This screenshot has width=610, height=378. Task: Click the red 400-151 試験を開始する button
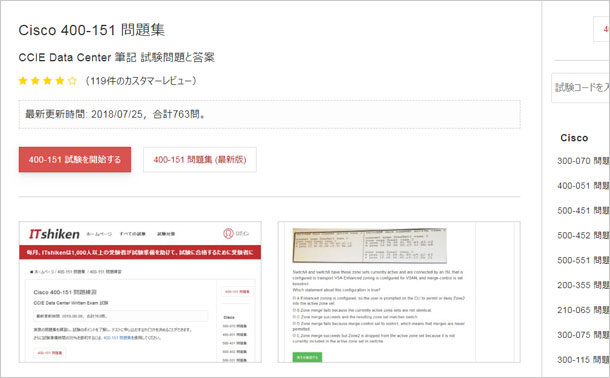75,159
